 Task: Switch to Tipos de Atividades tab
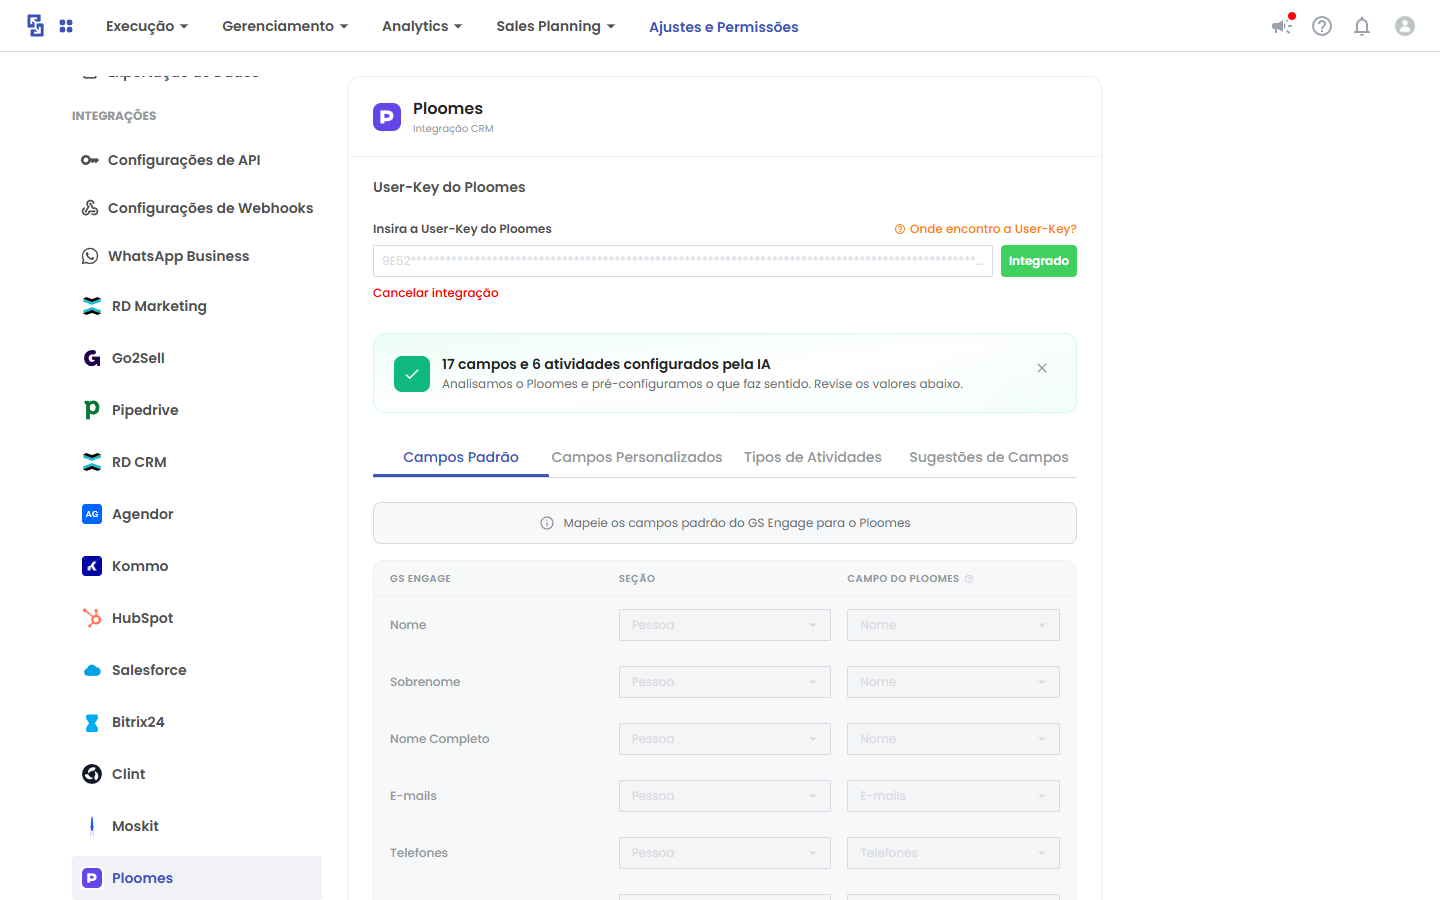point(813,457)
